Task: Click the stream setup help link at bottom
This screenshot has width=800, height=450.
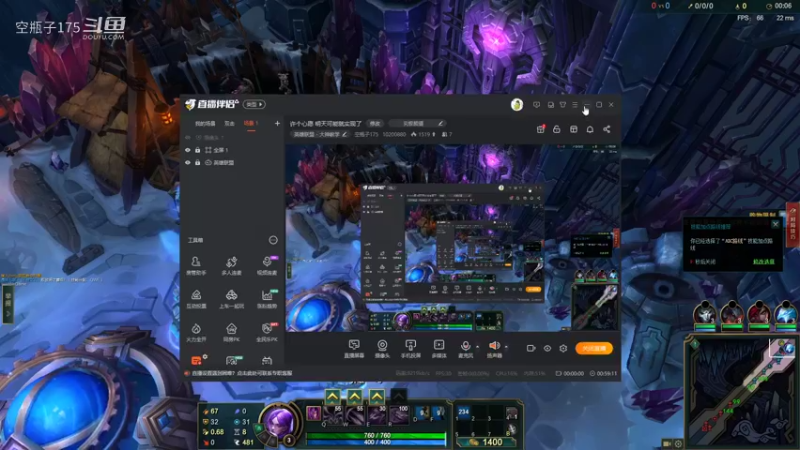Action: (x=242, y=373)
